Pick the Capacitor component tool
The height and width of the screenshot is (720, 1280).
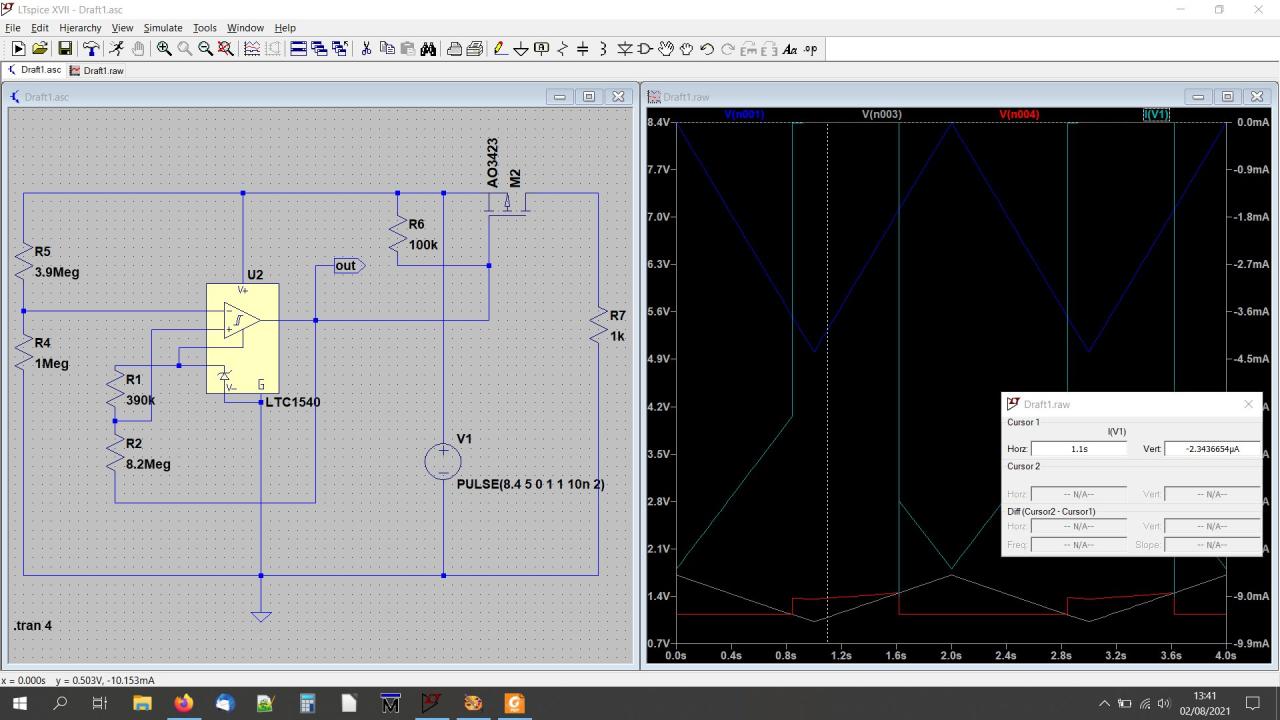583,49
